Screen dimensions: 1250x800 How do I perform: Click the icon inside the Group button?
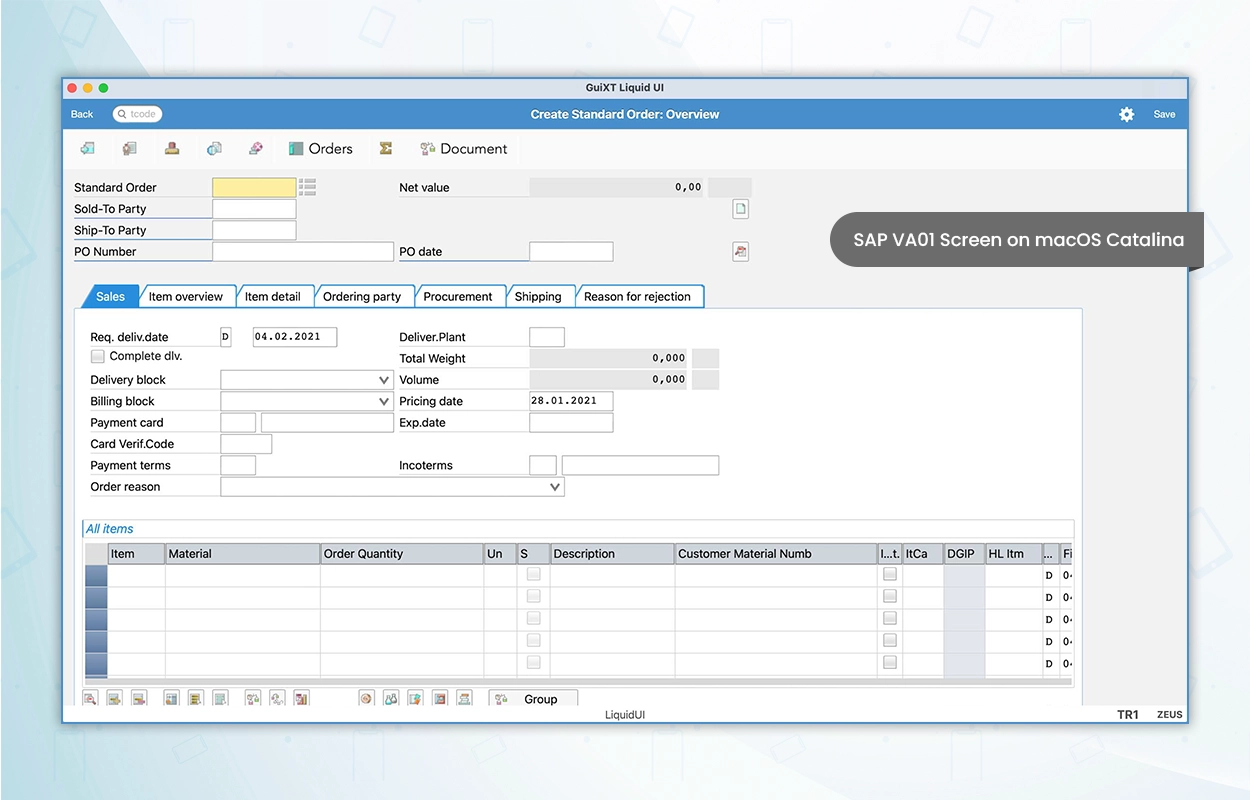pyautogui.click(x=501, y=699)
